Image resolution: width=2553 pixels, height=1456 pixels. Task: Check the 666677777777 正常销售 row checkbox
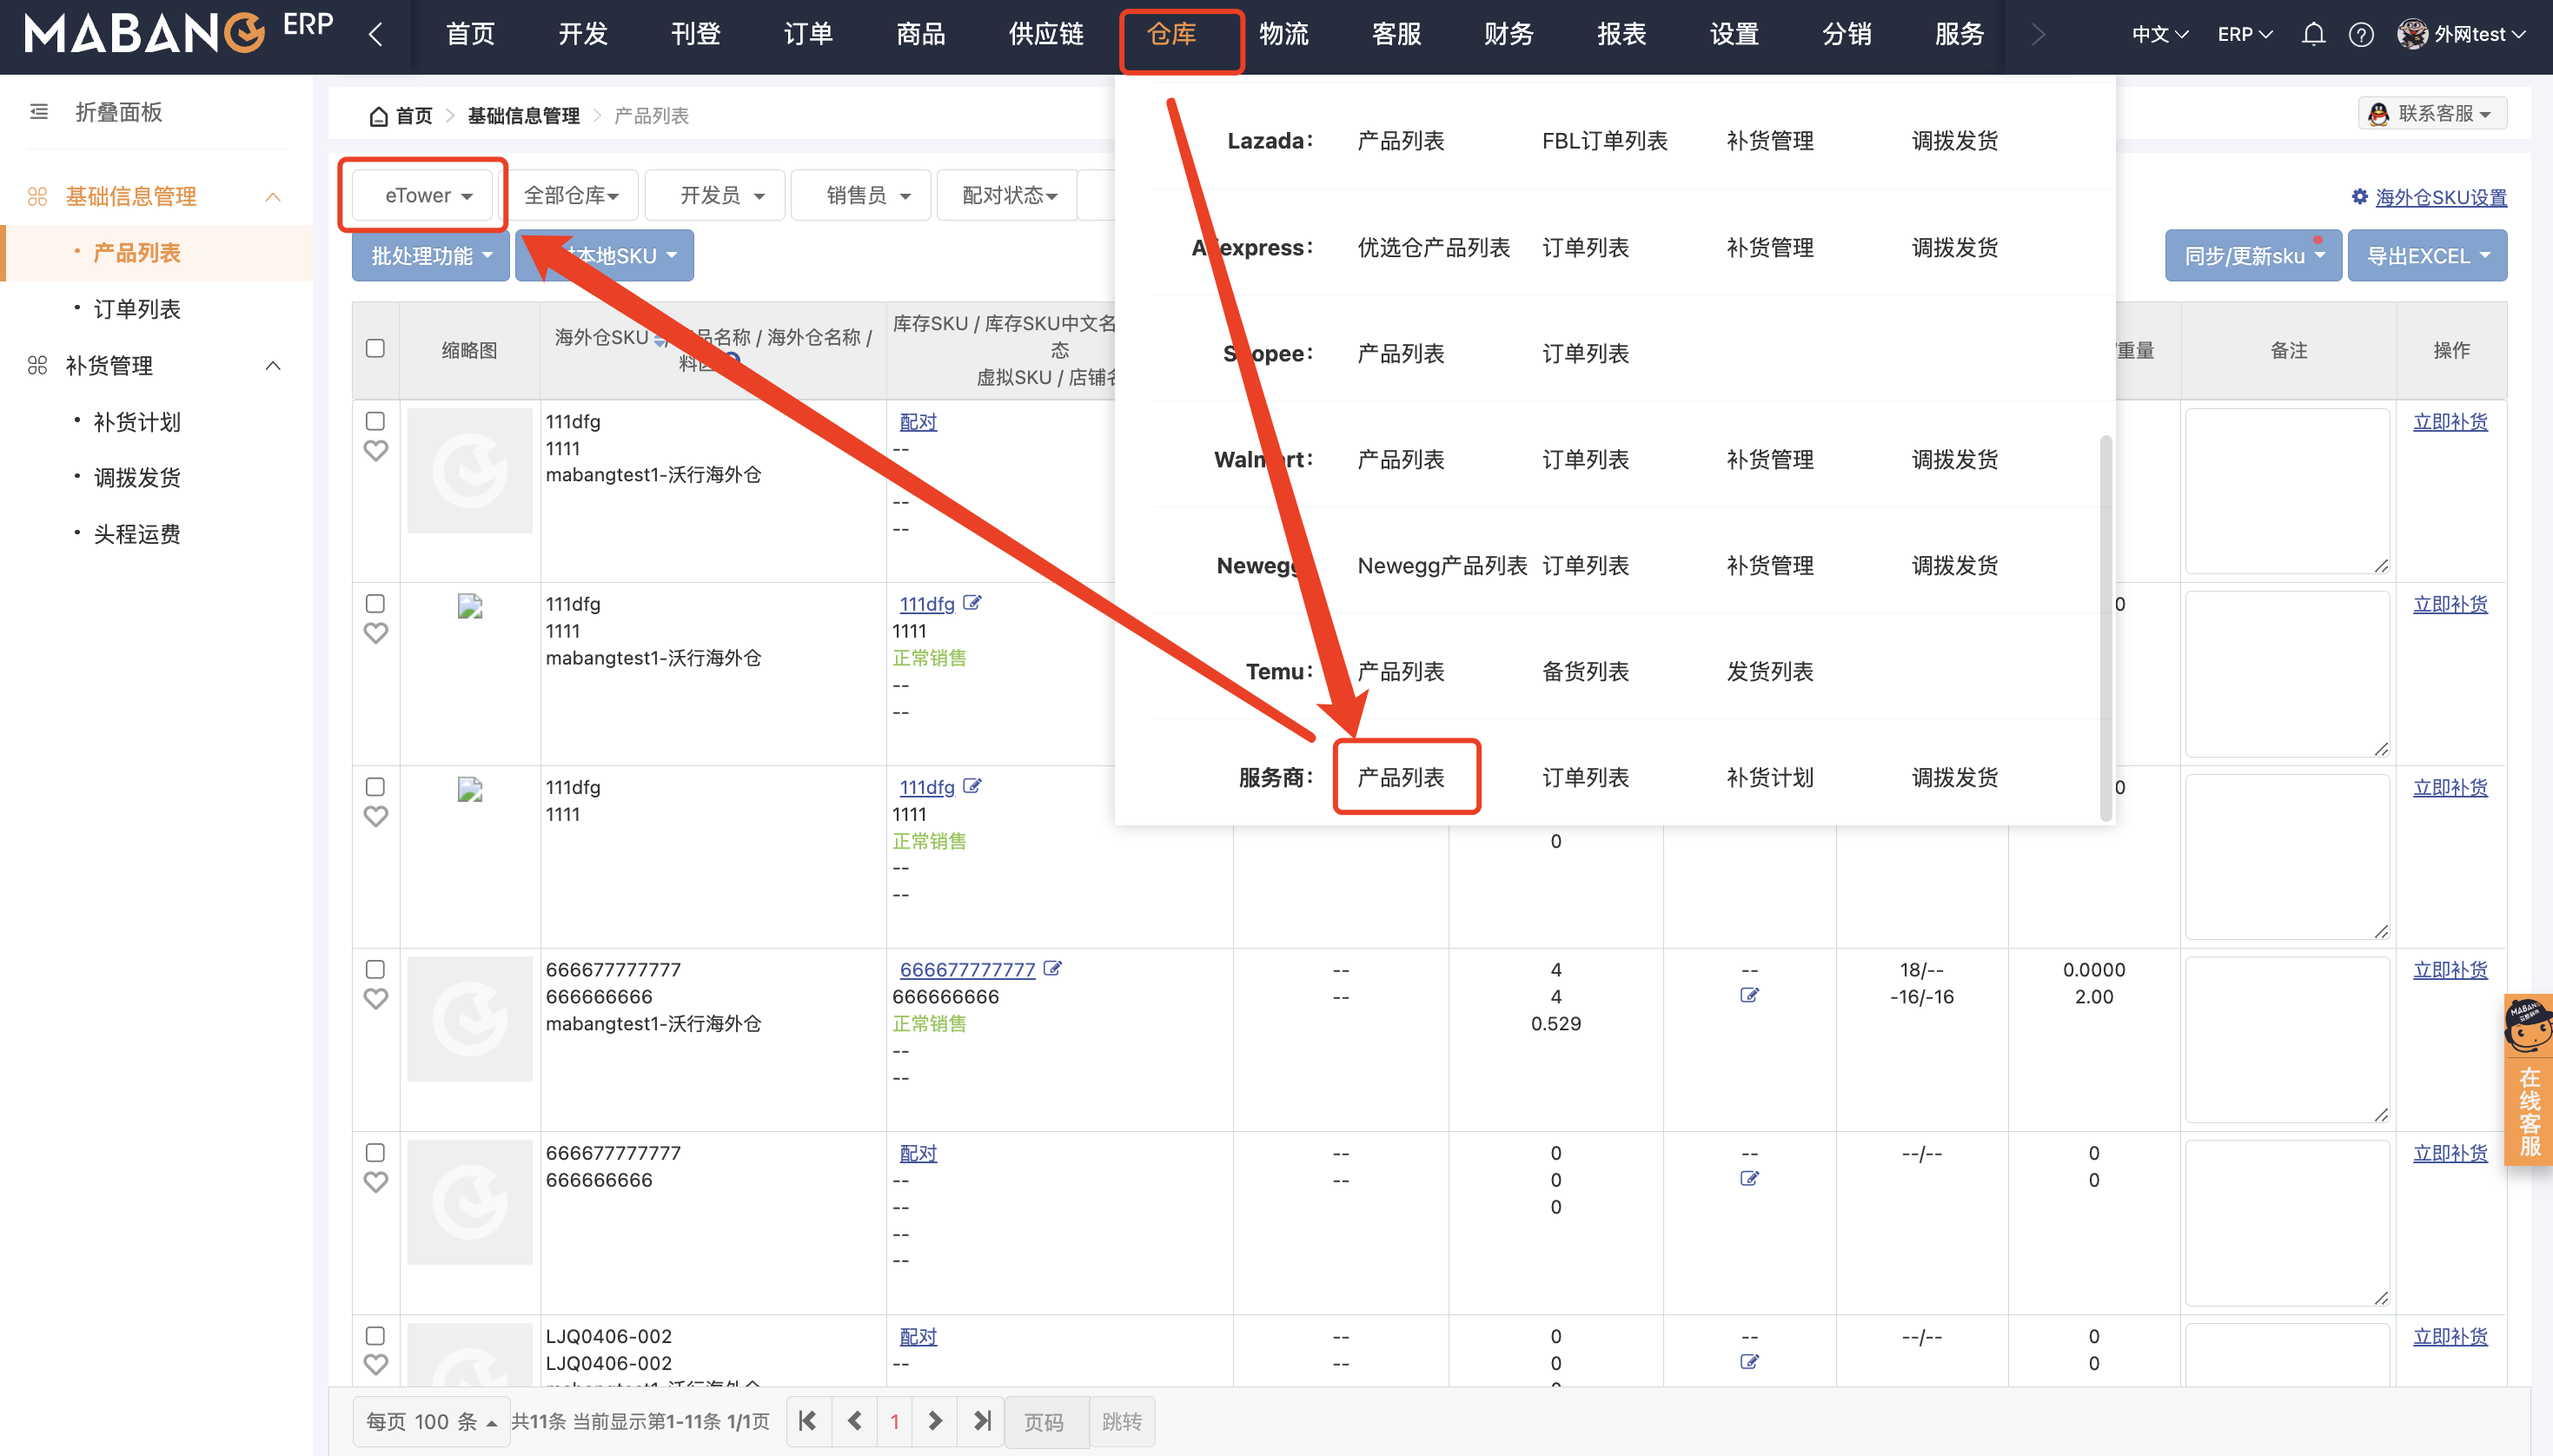375,970
